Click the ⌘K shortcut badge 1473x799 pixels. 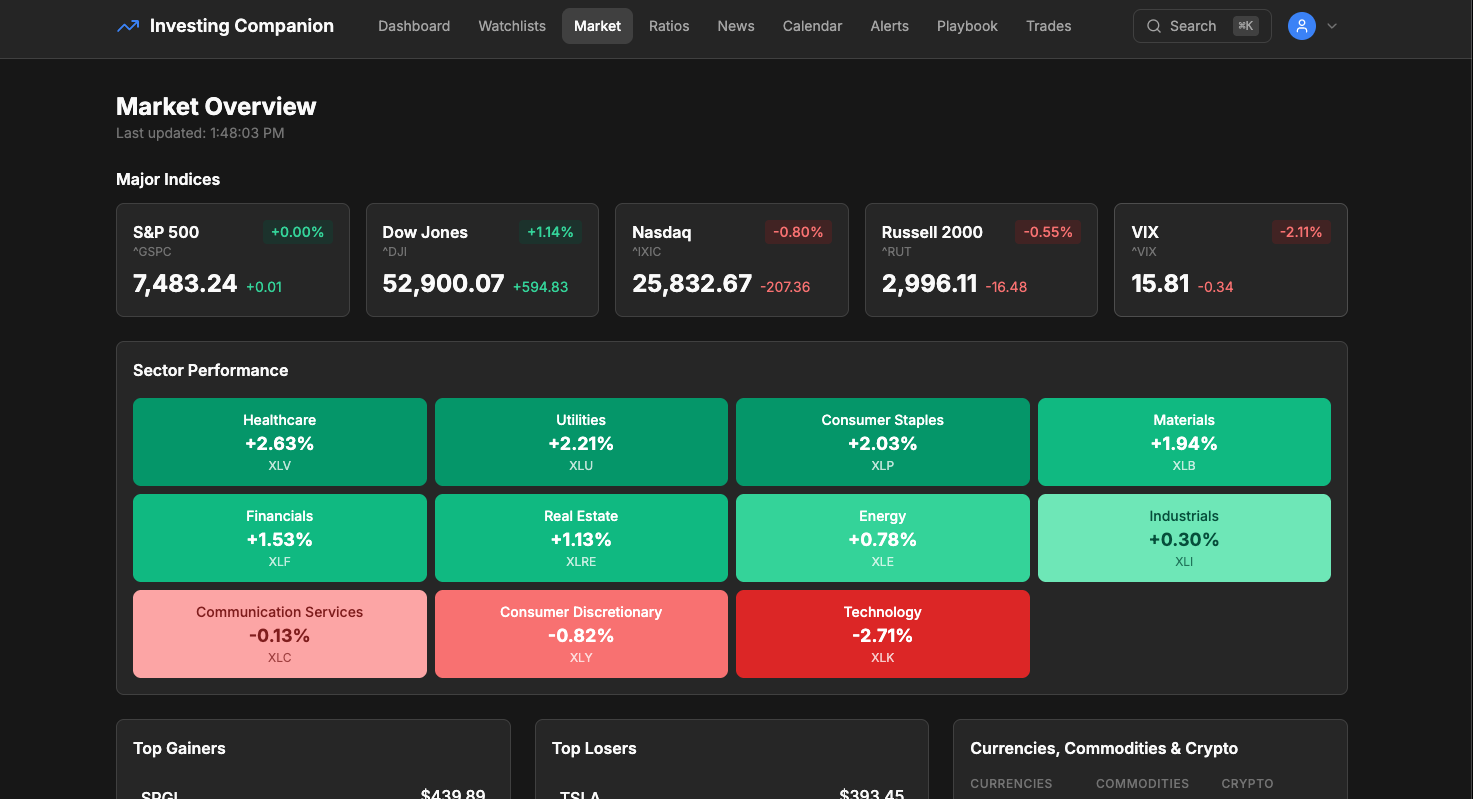(1245, 26)
